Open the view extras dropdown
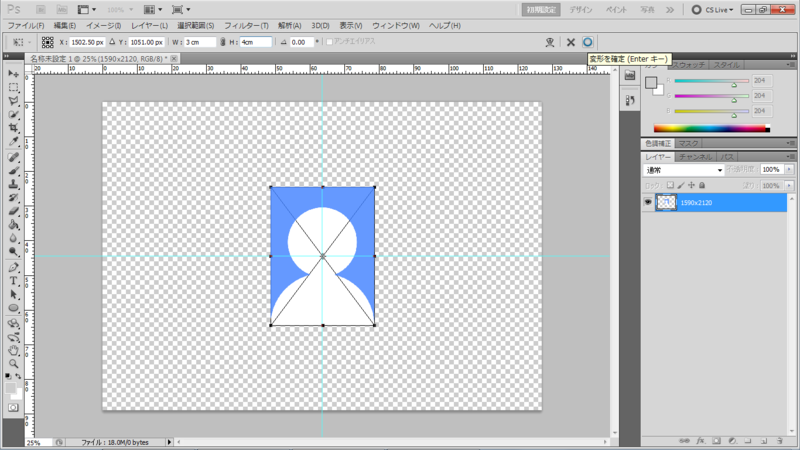 [x=86, y=10]
